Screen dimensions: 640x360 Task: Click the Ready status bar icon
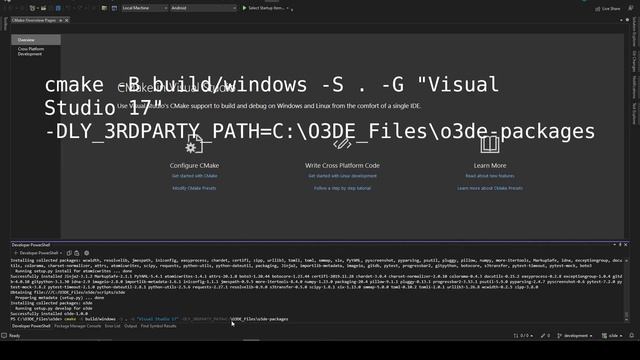tap(4, 336)
